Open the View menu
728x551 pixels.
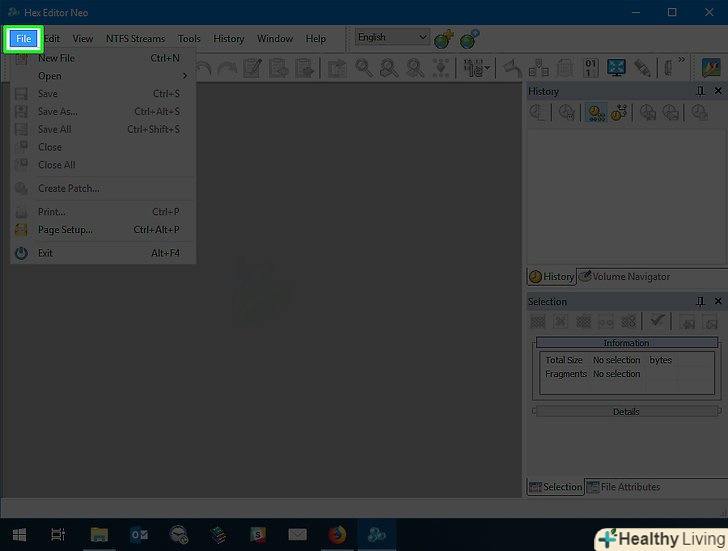tap(83, 39)
